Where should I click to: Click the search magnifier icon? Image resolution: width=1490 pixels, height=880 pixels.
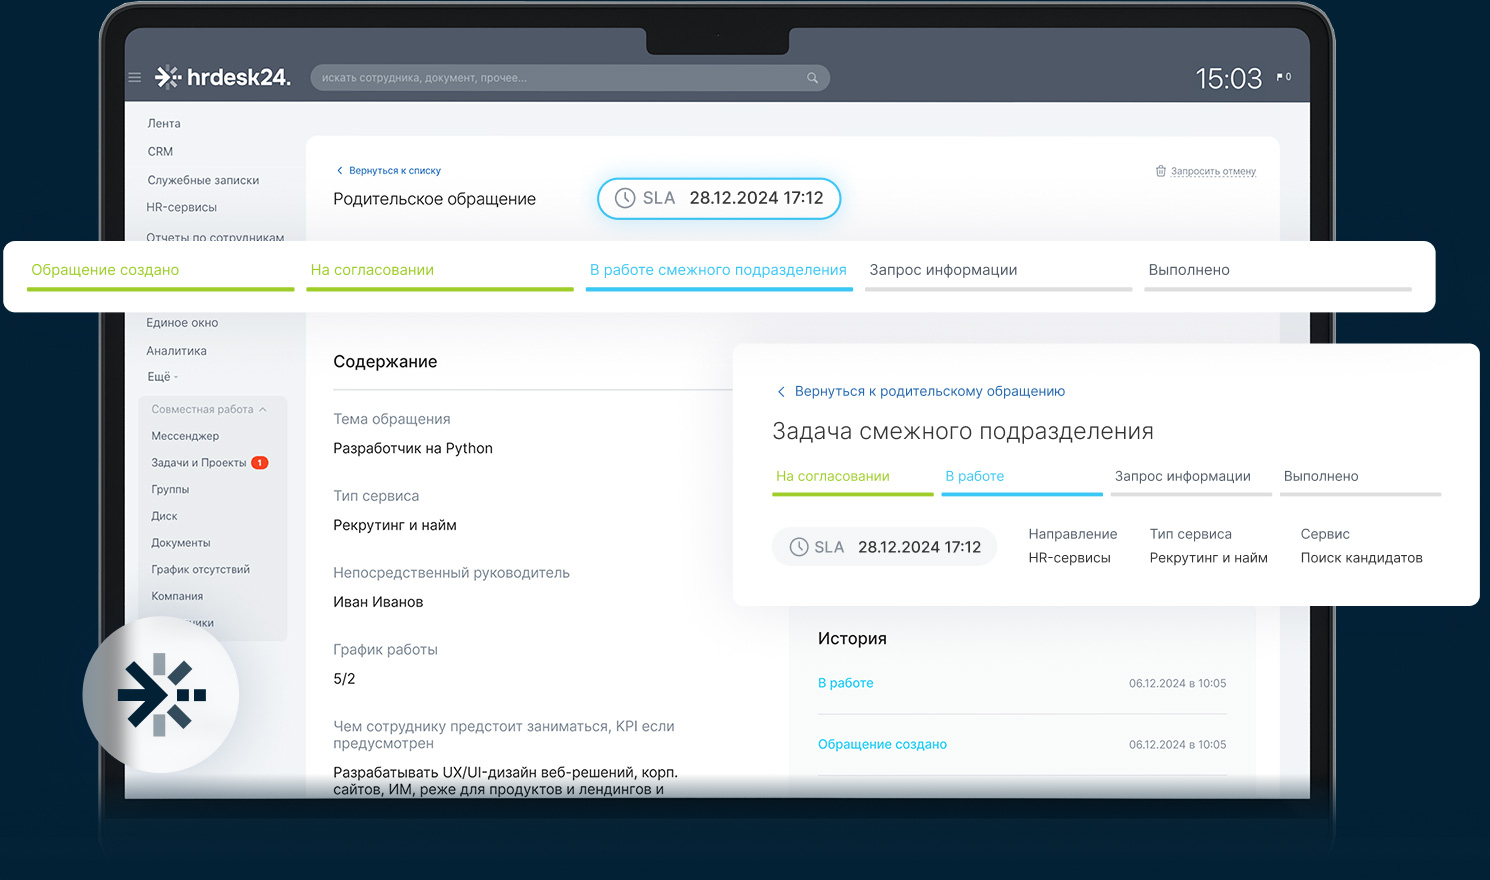point(812,77)
